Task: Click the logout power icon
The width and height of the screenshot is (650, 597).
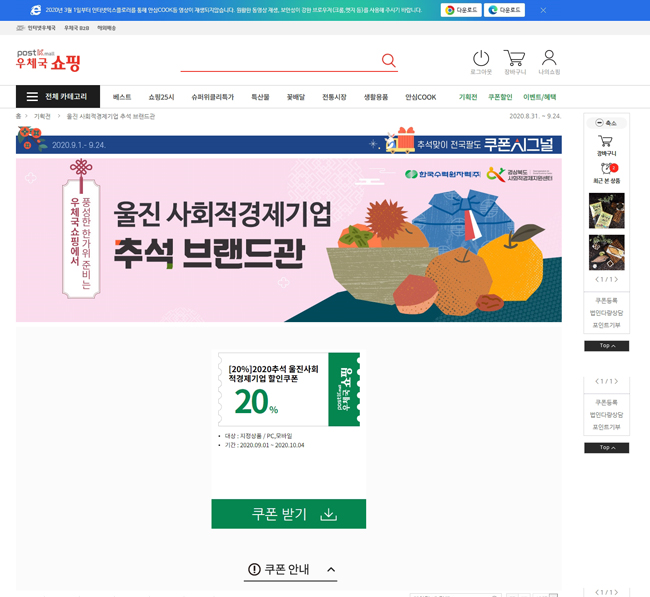Action: pos(481,58)
